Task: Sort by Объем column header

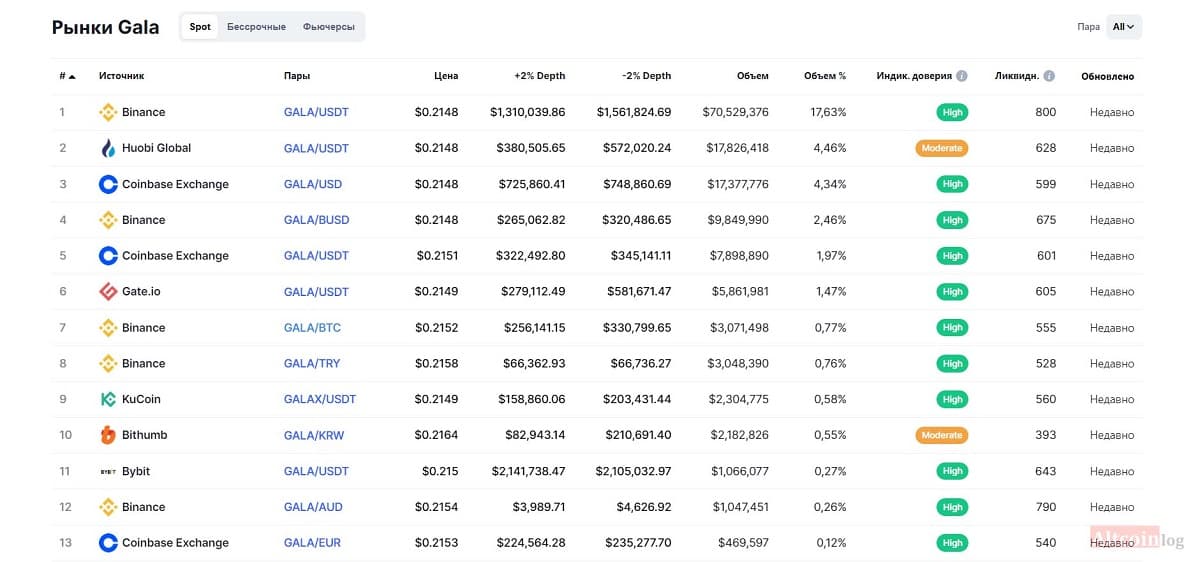Action: [x=752, y=76]
